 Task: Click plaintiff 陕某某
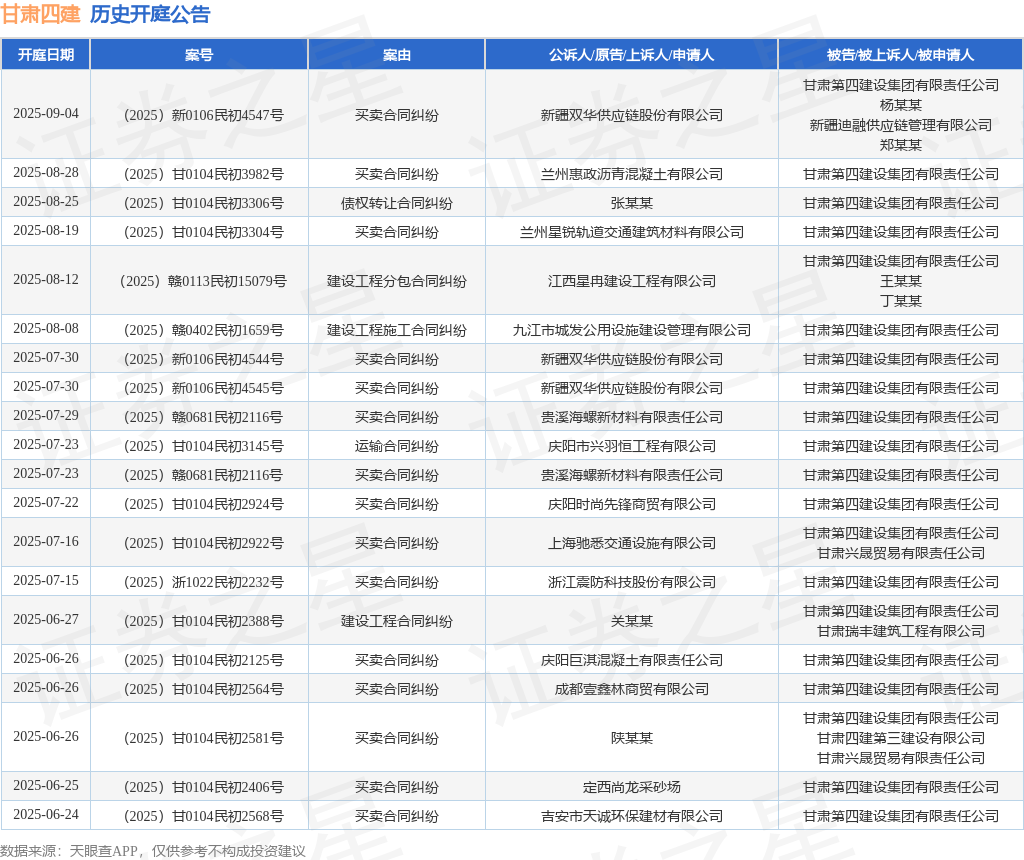(632, 739)
